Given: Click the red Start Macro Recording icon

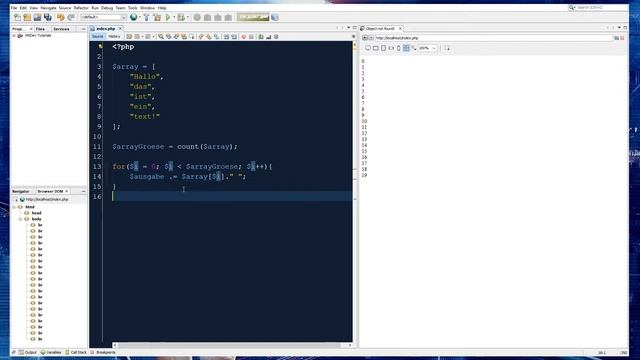Looking at the screenshot, I should 244,37.
